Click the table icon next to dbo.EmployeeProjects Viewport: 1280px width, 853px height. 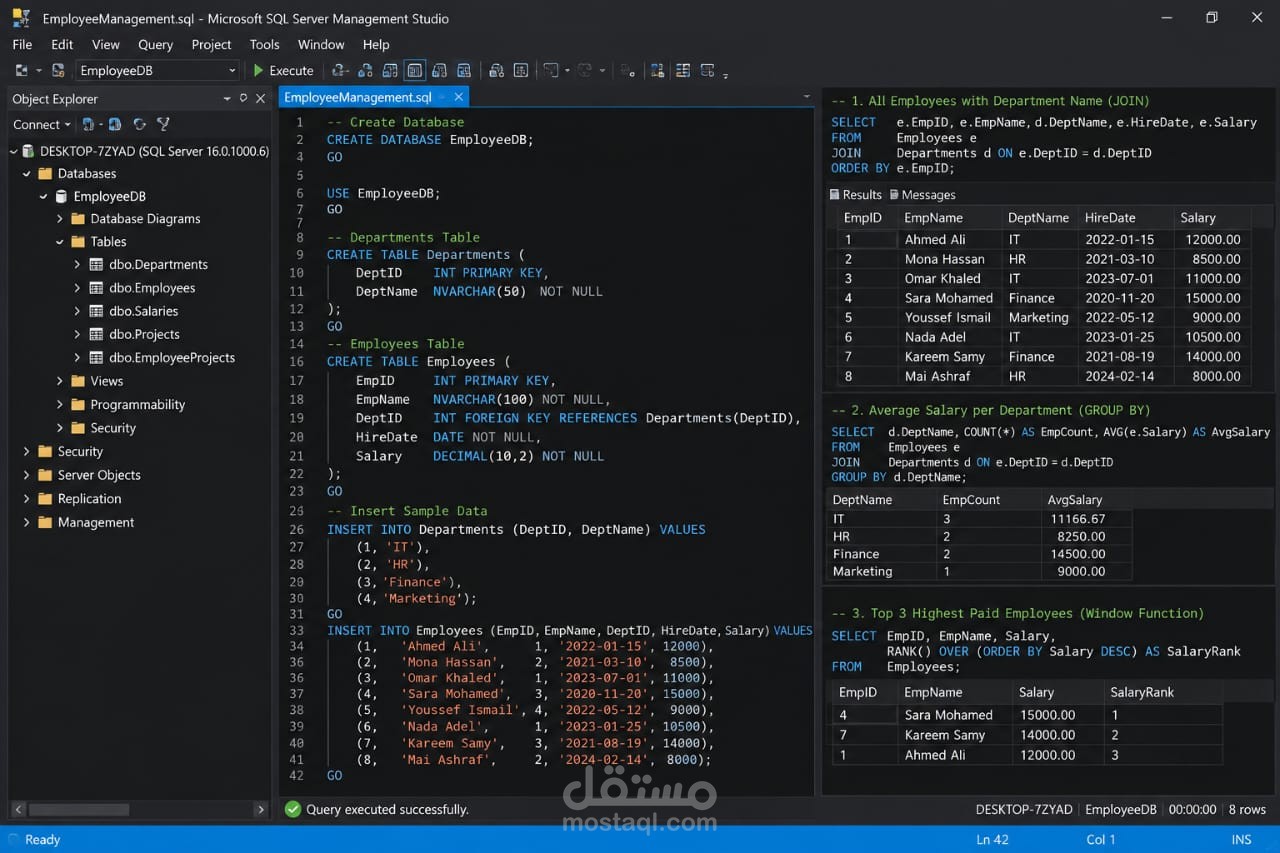[x=97, y=358]
